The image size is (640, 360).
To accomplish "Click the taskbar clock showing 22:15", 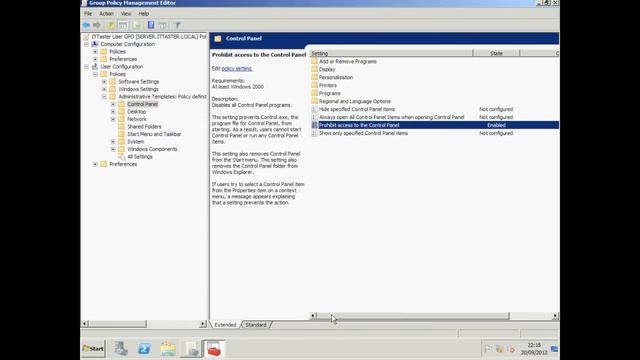I will pos(534,349).
